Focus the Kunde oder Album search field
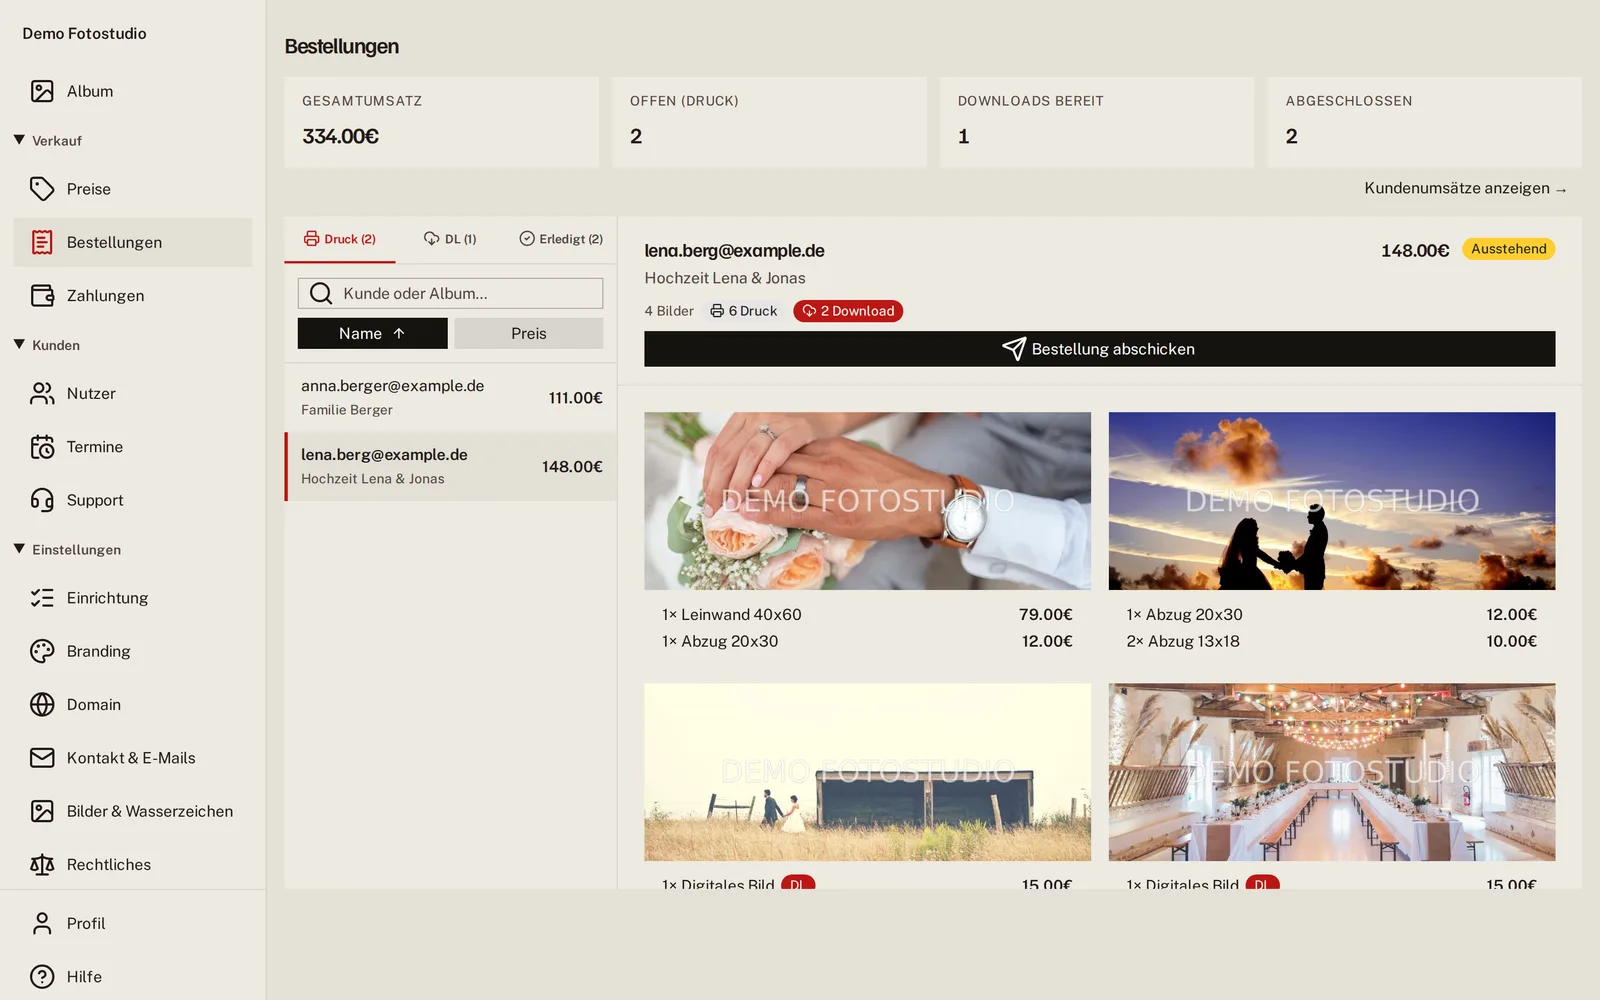Image resolution: width=1600 pixels, height=1000 pixels. (451, 293)
